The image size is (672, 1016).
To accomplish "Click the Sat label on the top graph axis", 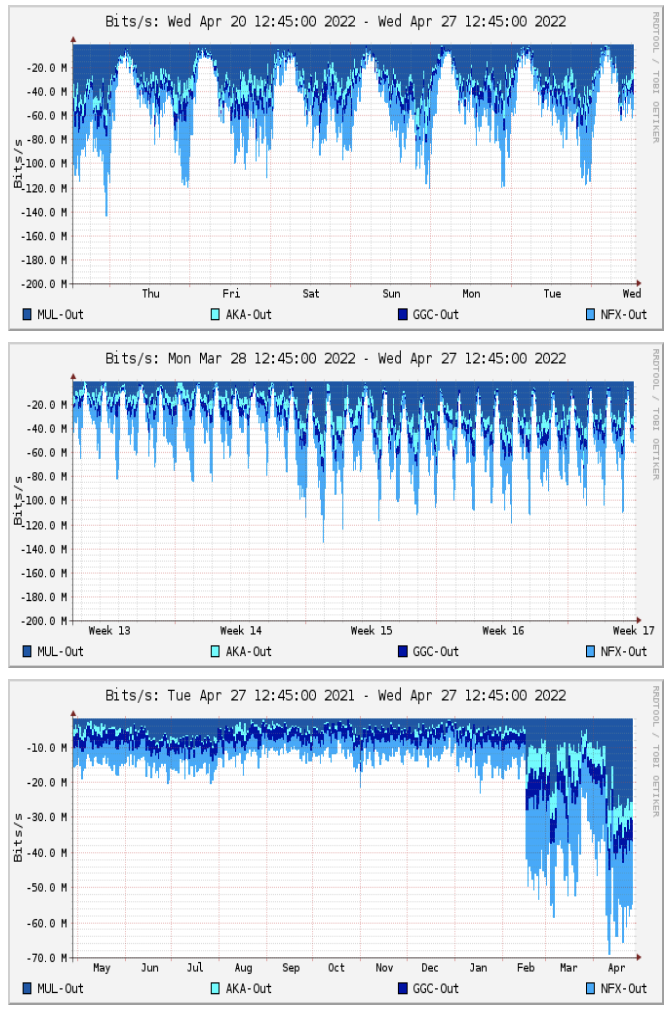I will pyautogui.click(x=311, y=294).
